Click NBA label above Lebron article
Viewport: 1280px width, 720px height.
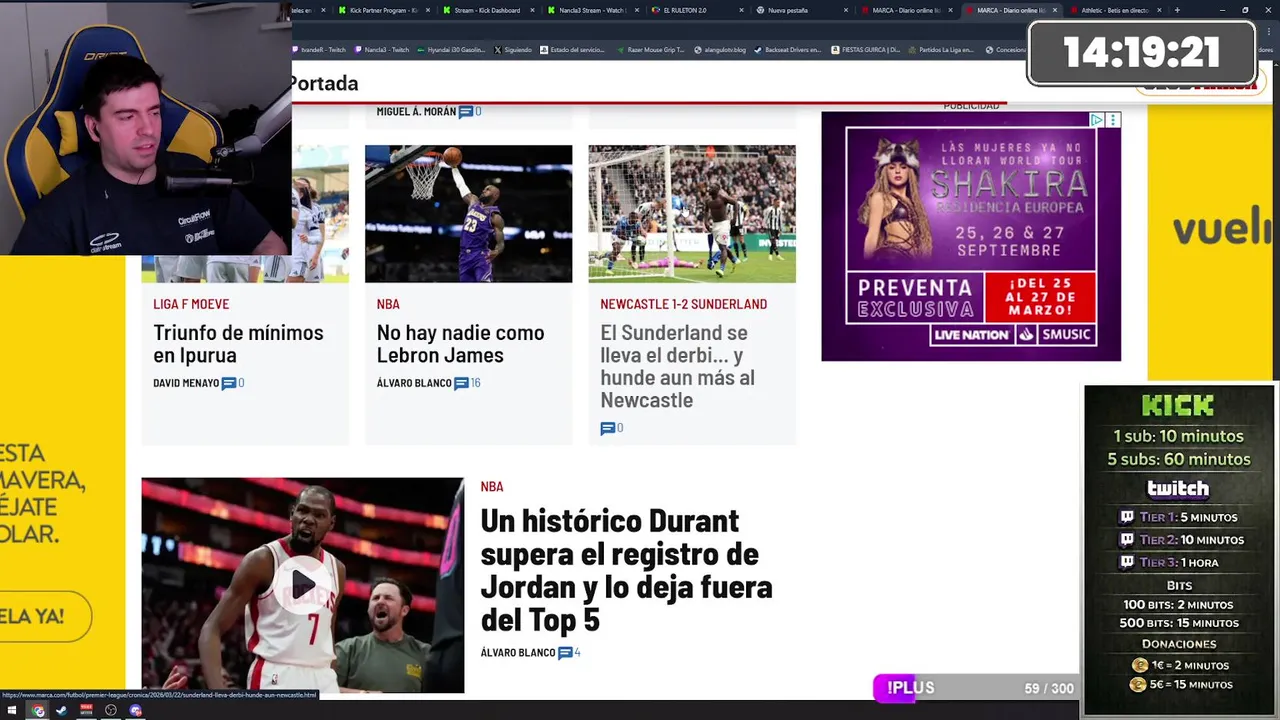tap(388, 304)
